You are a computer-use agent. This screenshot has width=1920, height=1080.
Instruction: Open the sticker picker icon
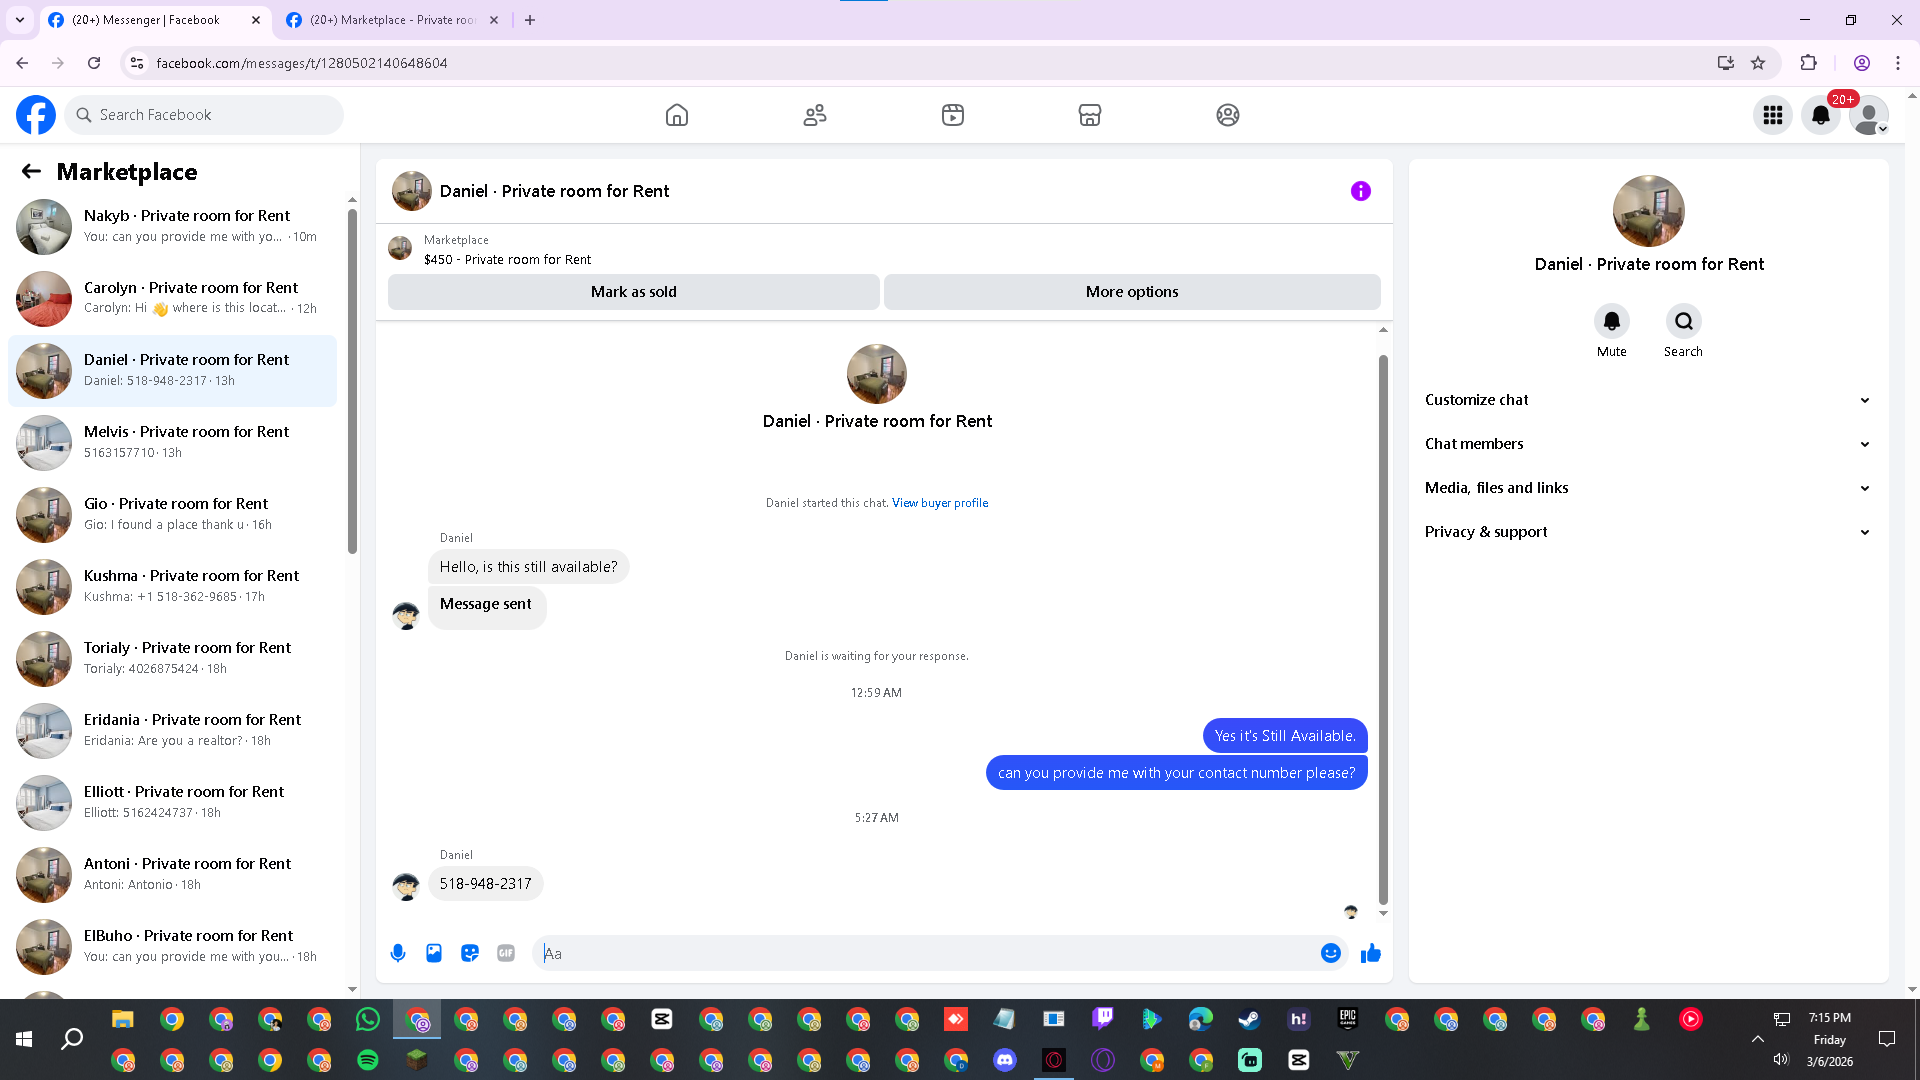470,953
